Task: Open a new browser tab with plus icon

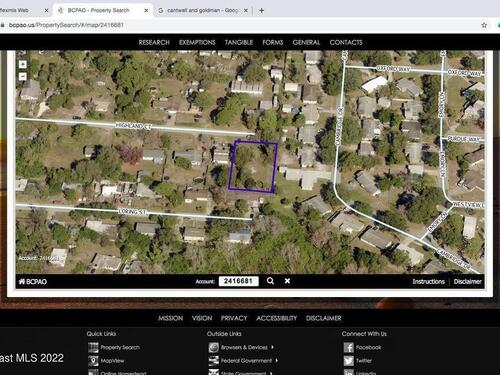Action: 262,11
